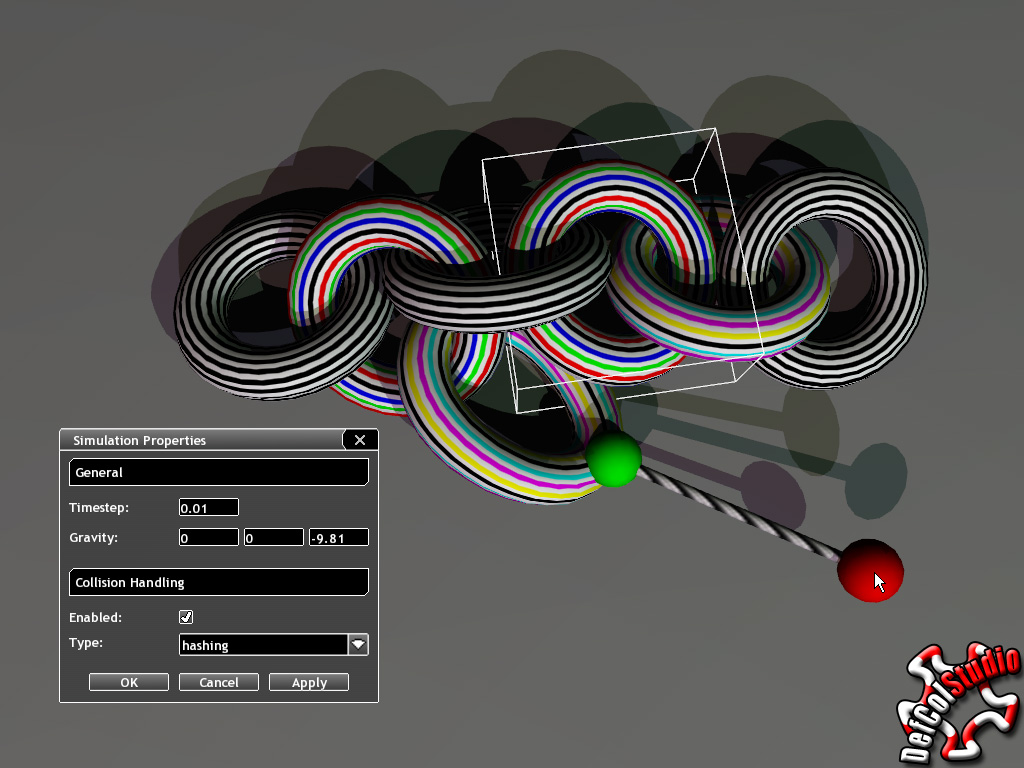Apply the simulation settings

(308, 681)
